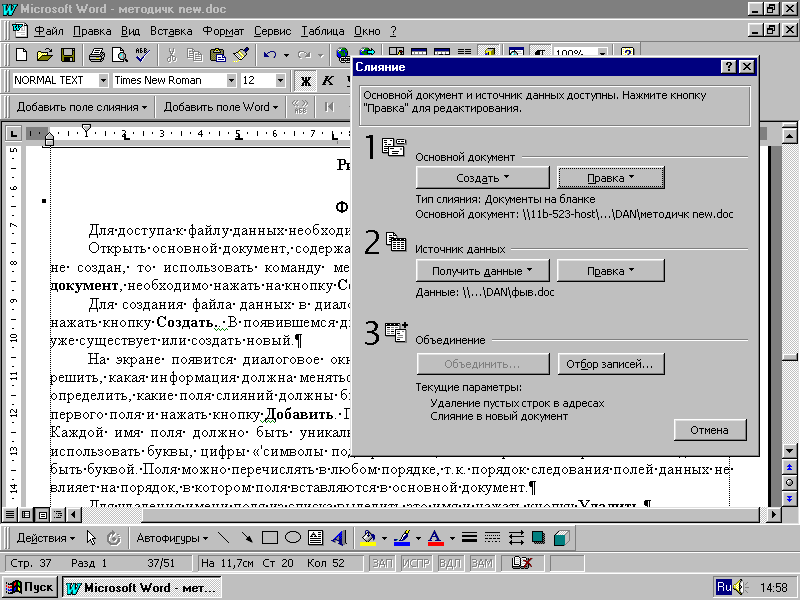Toggle ЗАМ overtype mode in status bar

[x=482, y=563]
